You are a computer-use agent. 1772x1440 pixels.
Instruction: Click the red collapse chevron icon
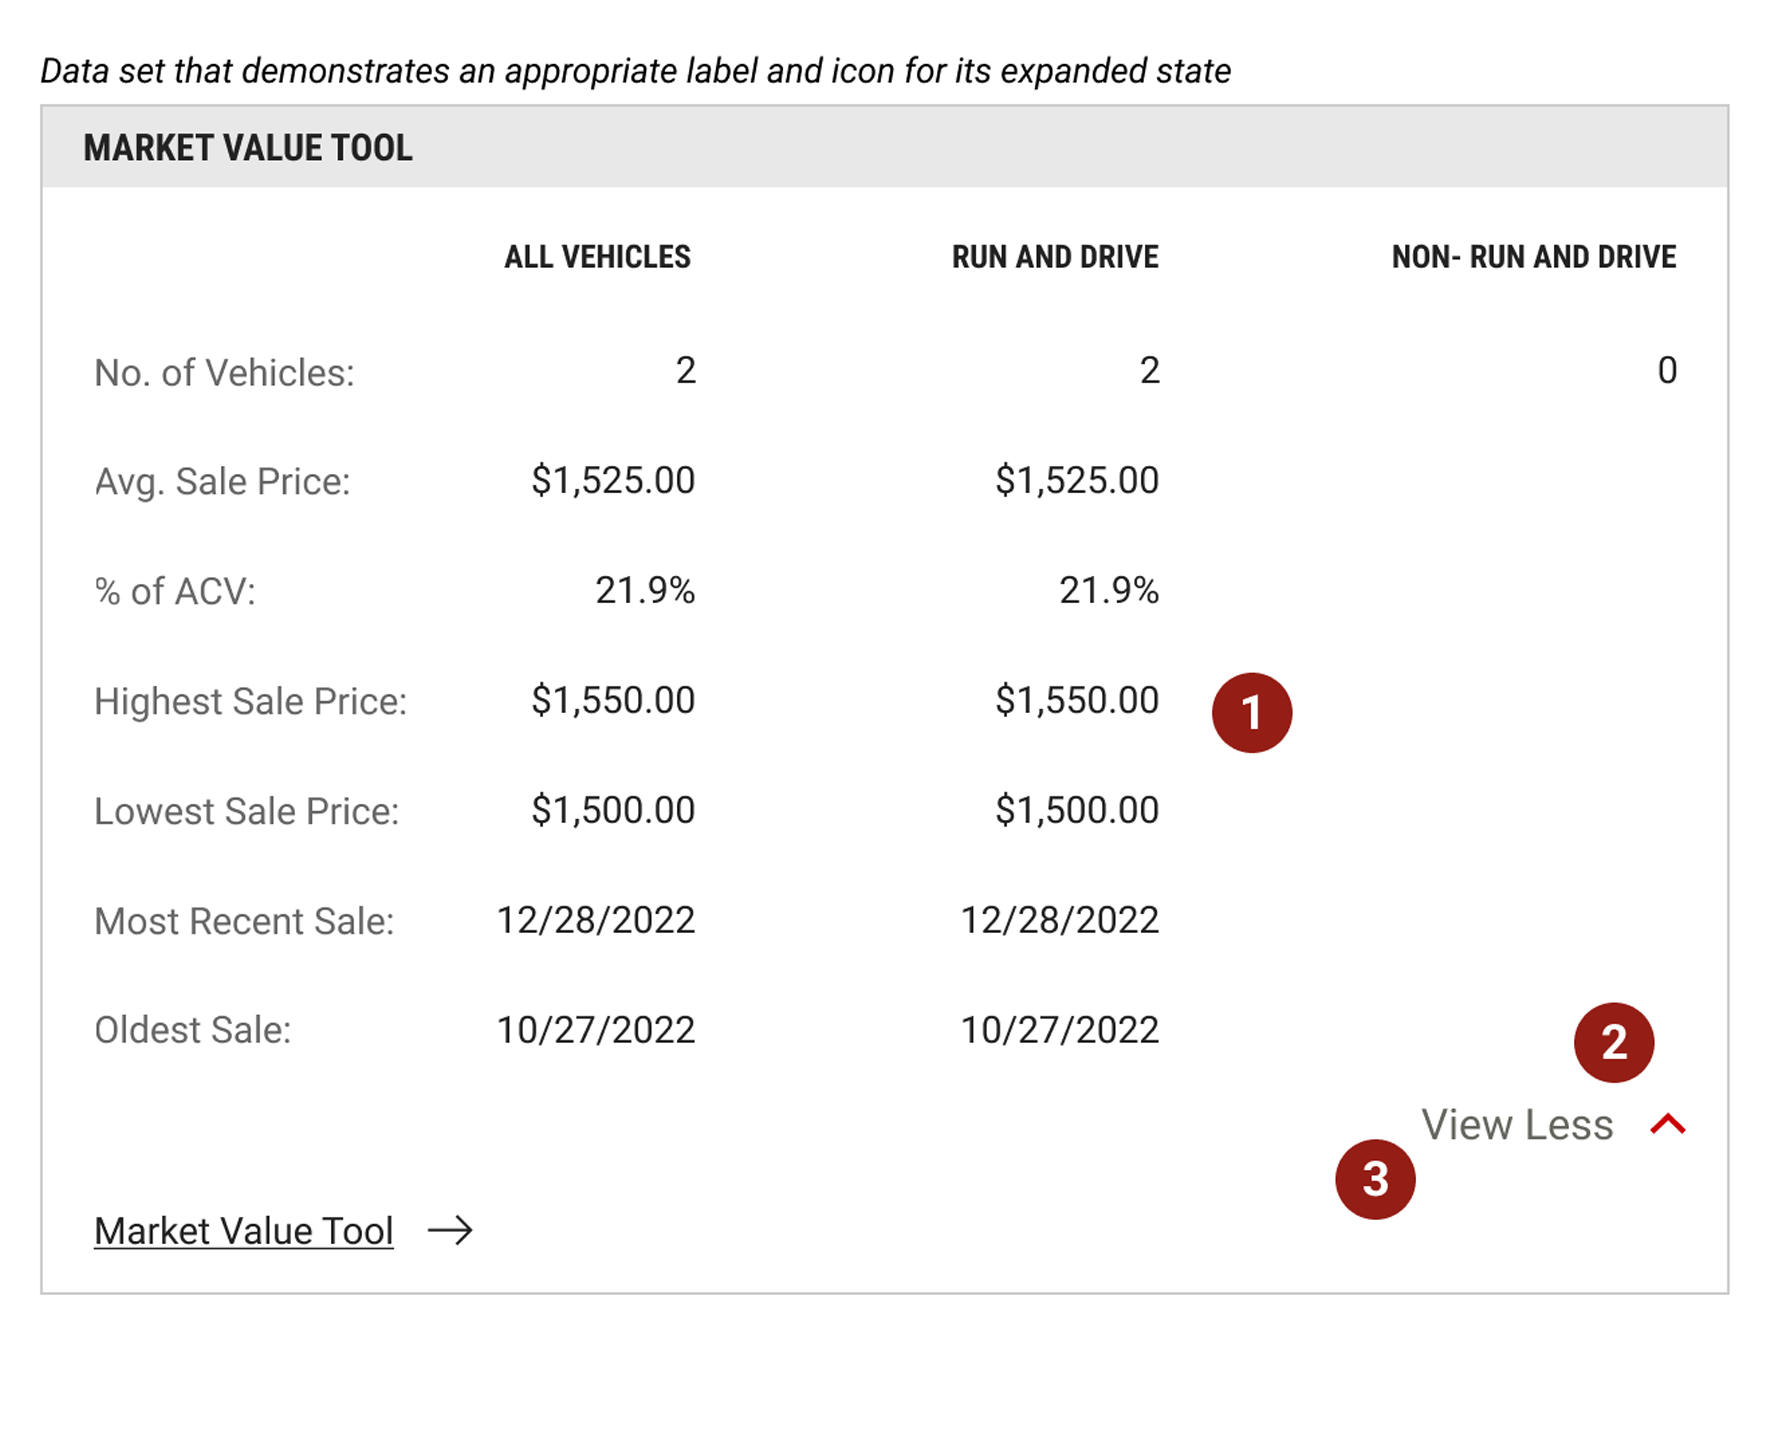(1667, 1125)
